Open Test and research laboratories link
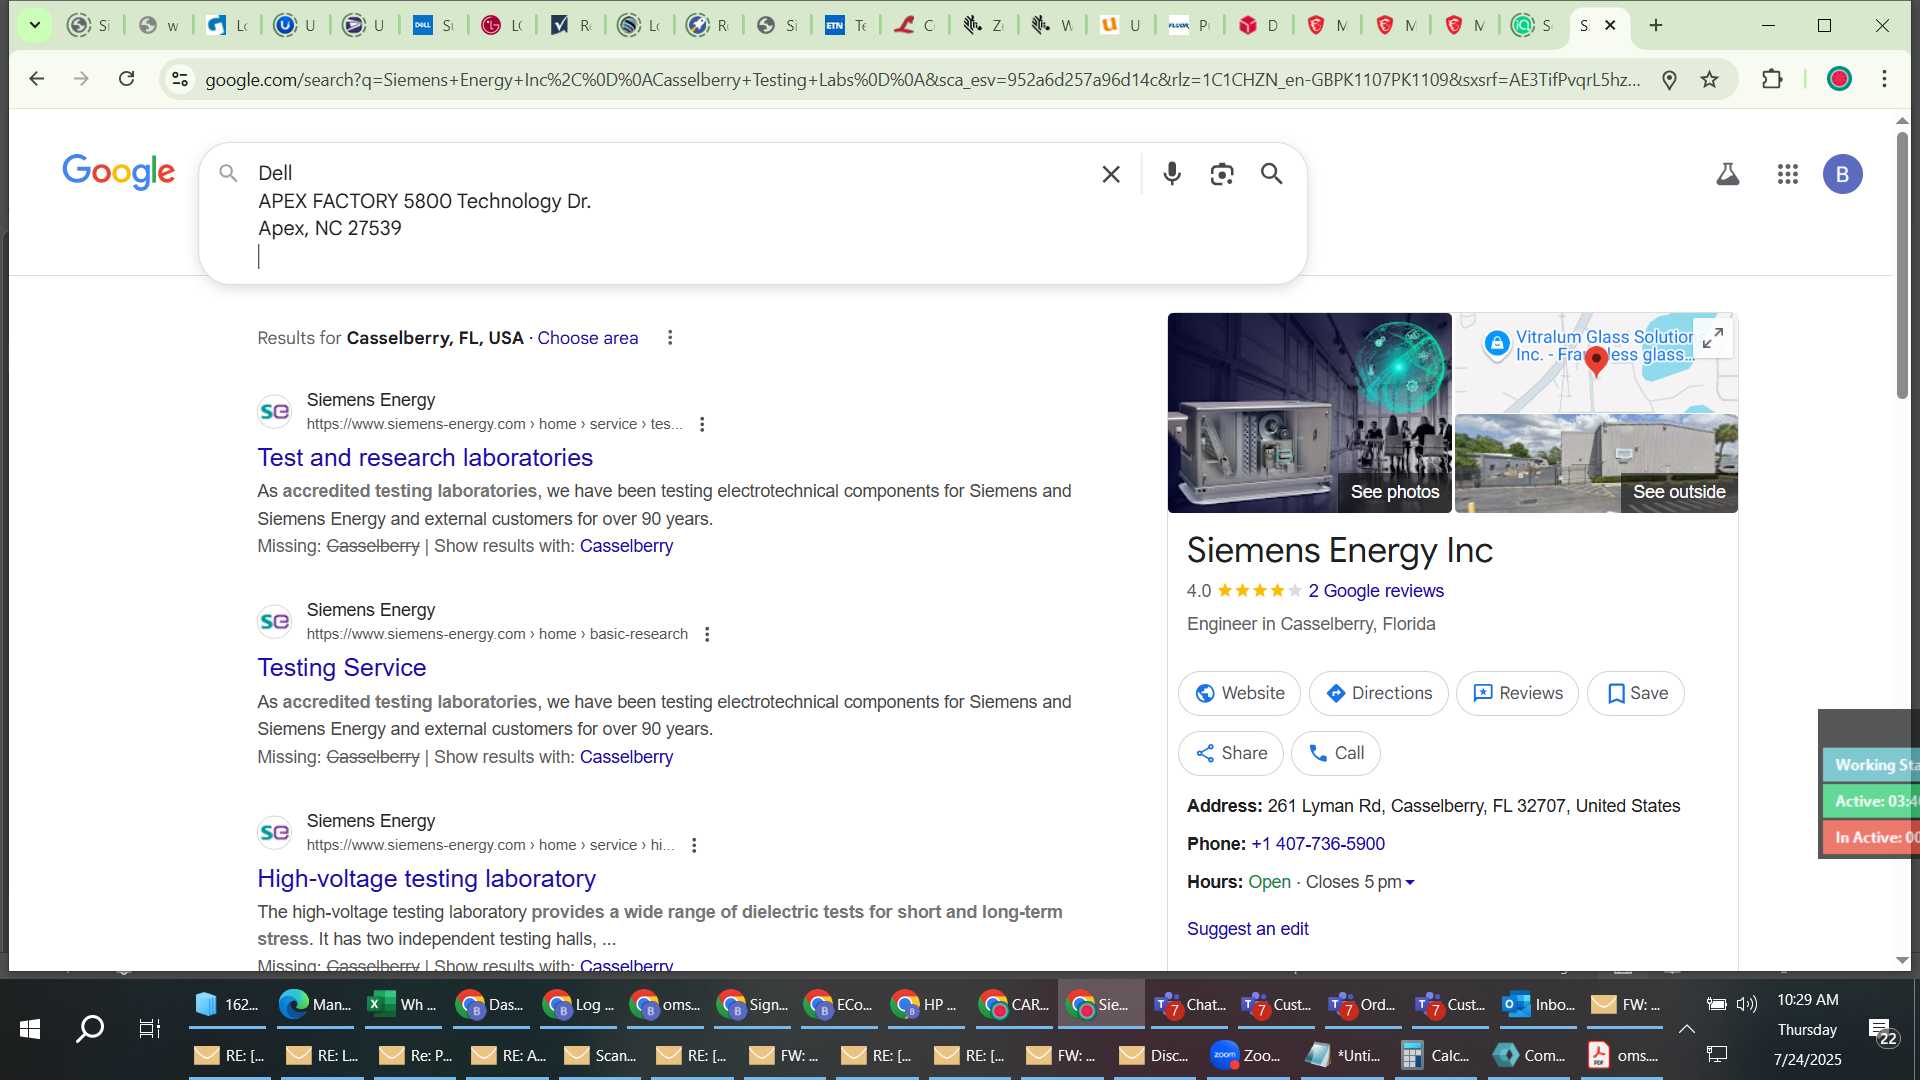The width and height of the screenshot is (1920, 1080). pyautogui.click(x=425, y=457)
